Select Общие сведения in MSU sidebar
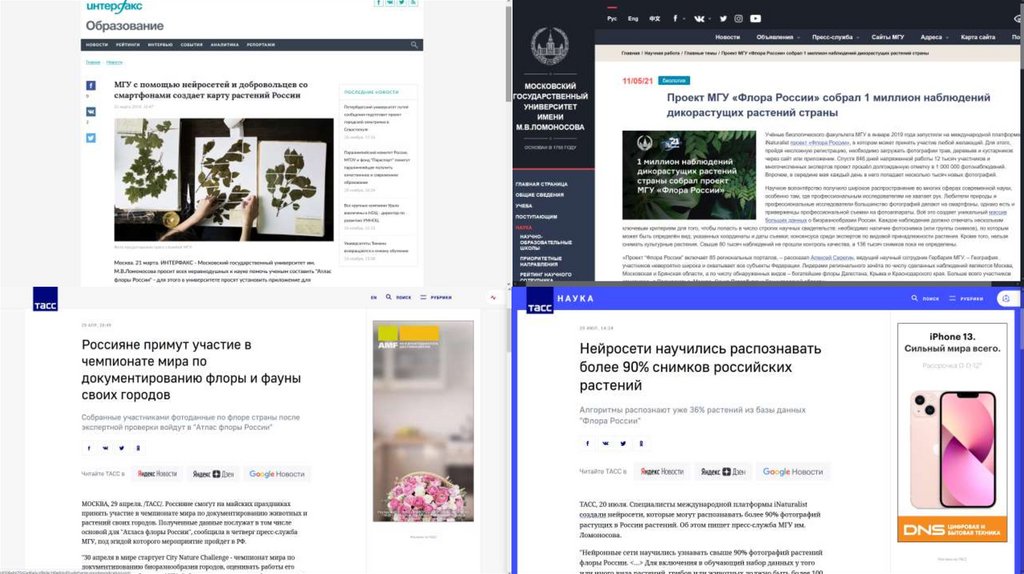Screen dimensions: 1024x574 point(539,195)
